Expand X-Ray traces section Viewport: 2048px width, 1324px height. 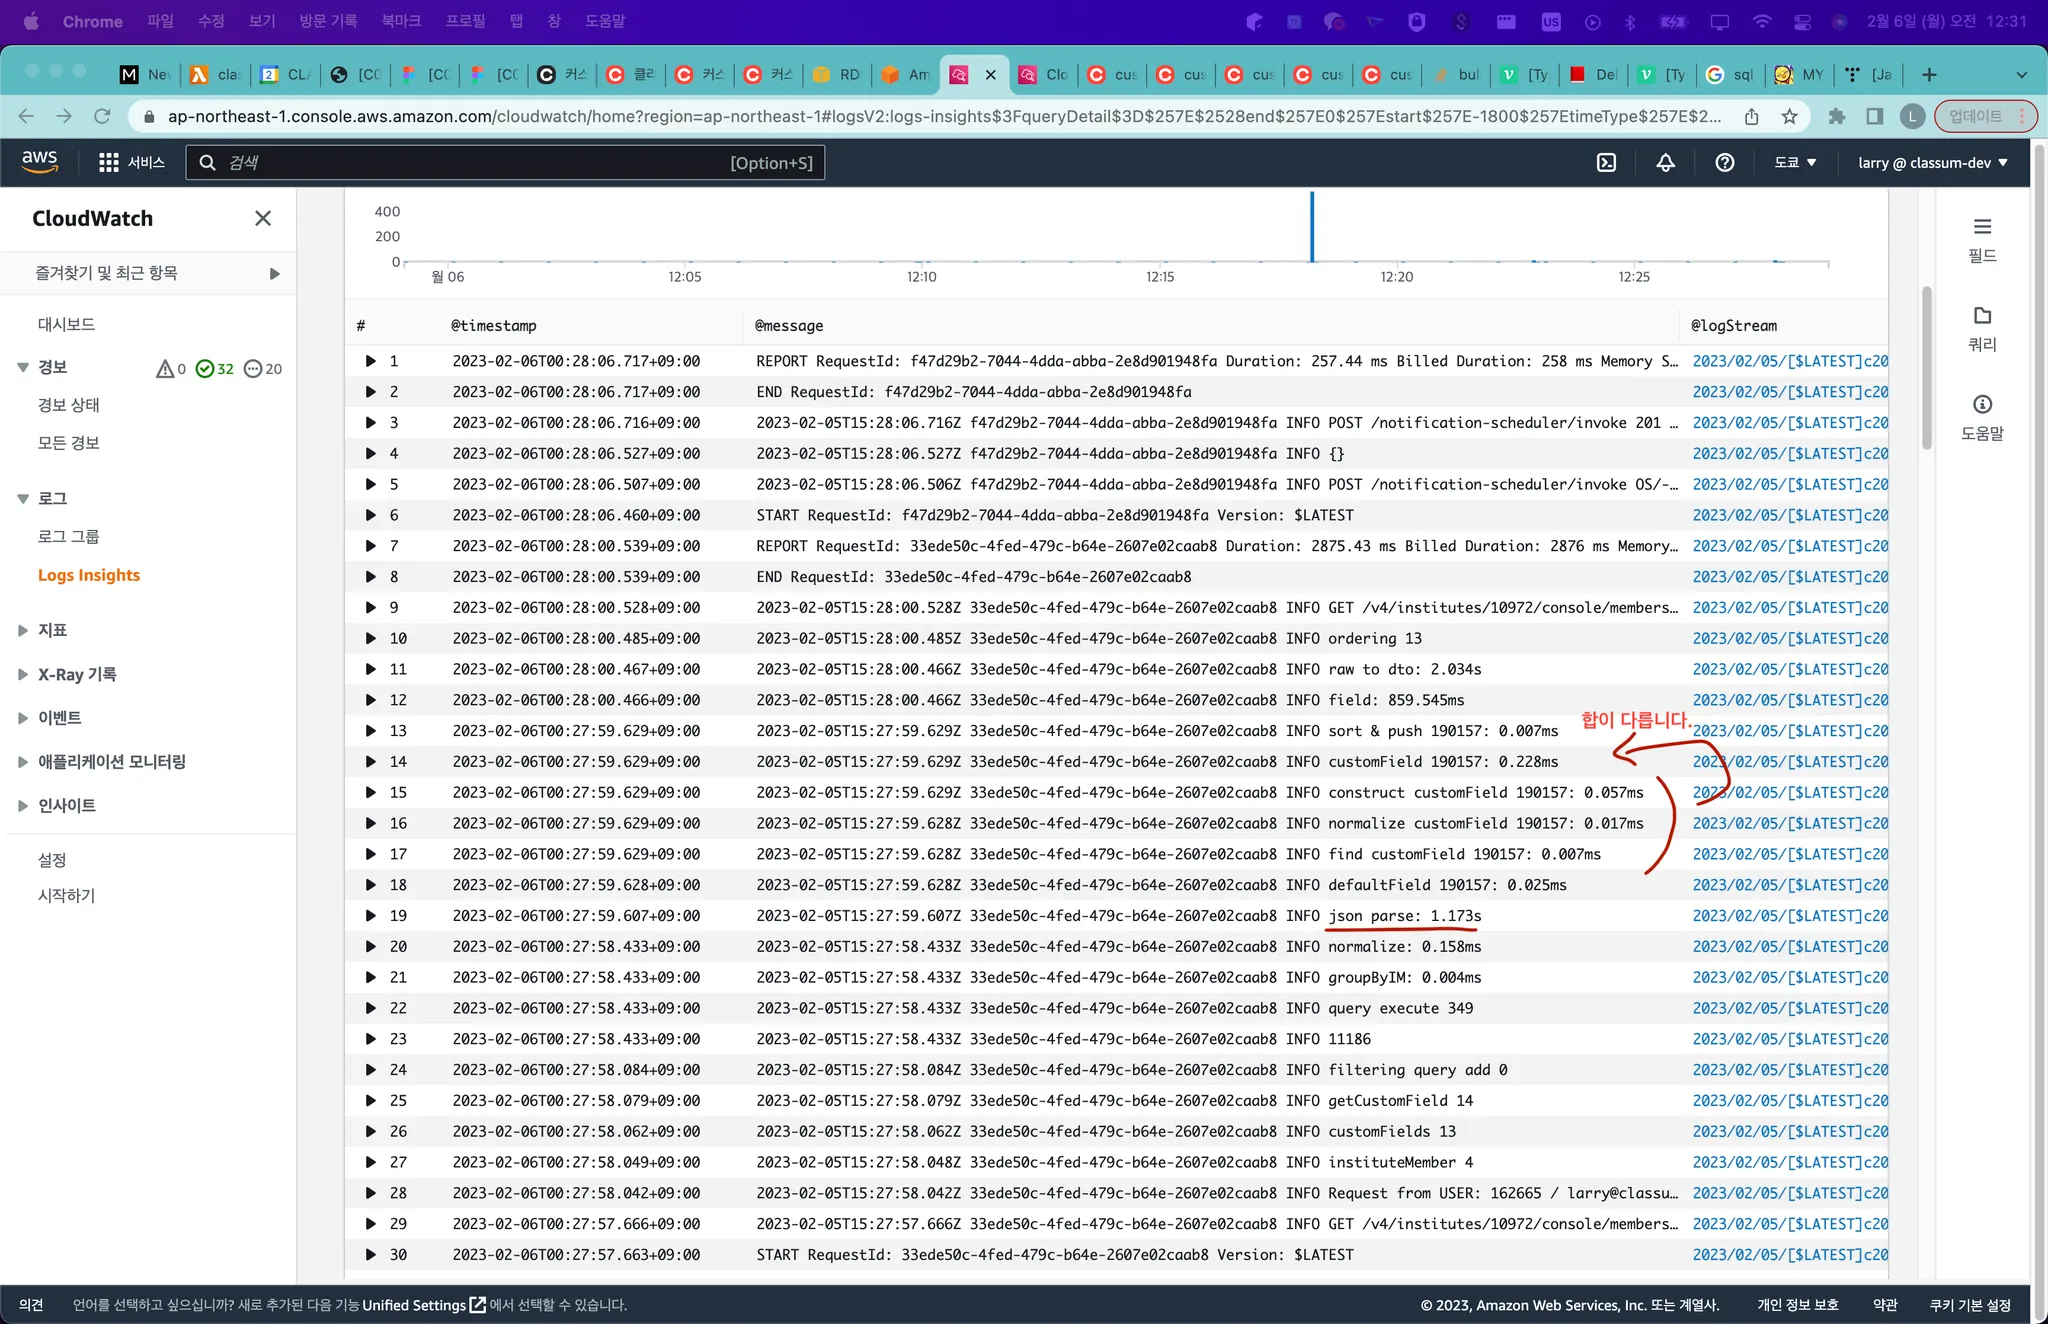click(23, 675)
